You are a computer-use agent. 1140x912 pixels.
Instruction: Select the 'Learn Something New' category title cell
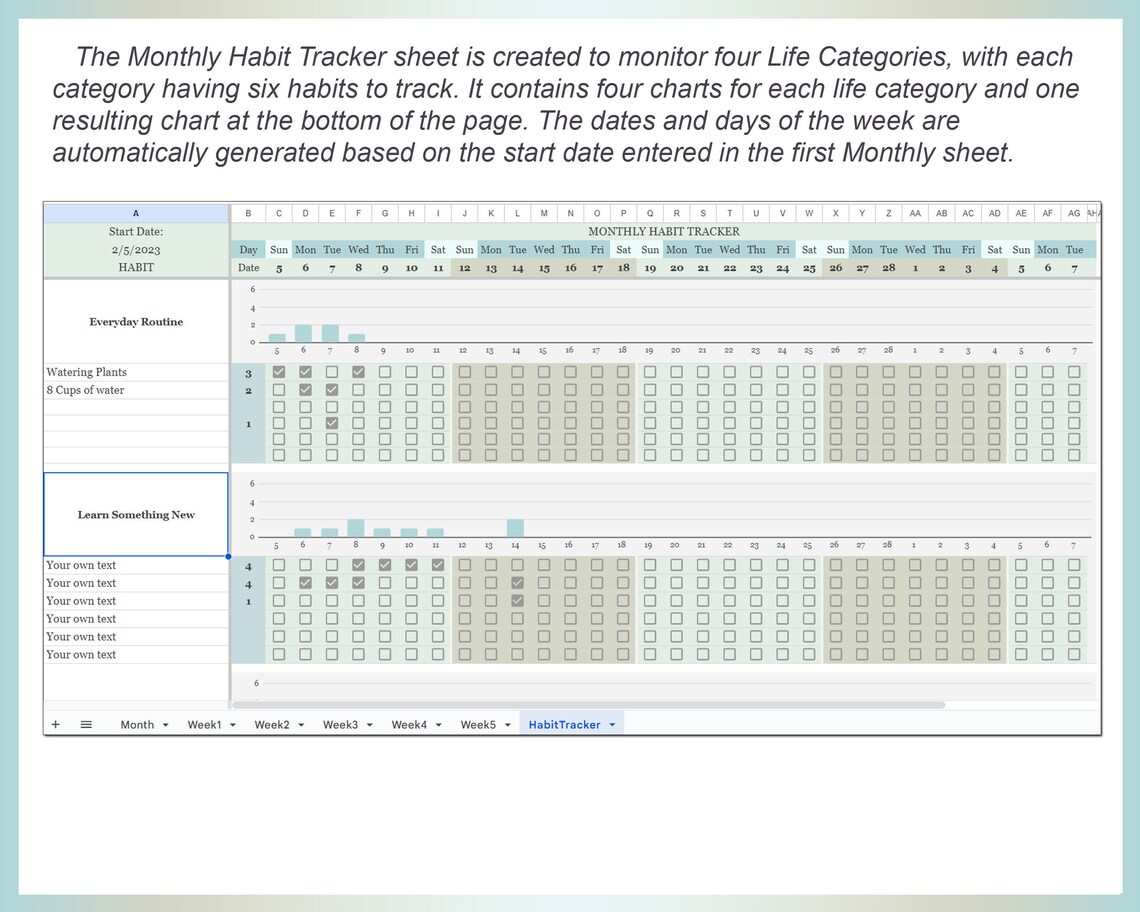click(135, 514)
